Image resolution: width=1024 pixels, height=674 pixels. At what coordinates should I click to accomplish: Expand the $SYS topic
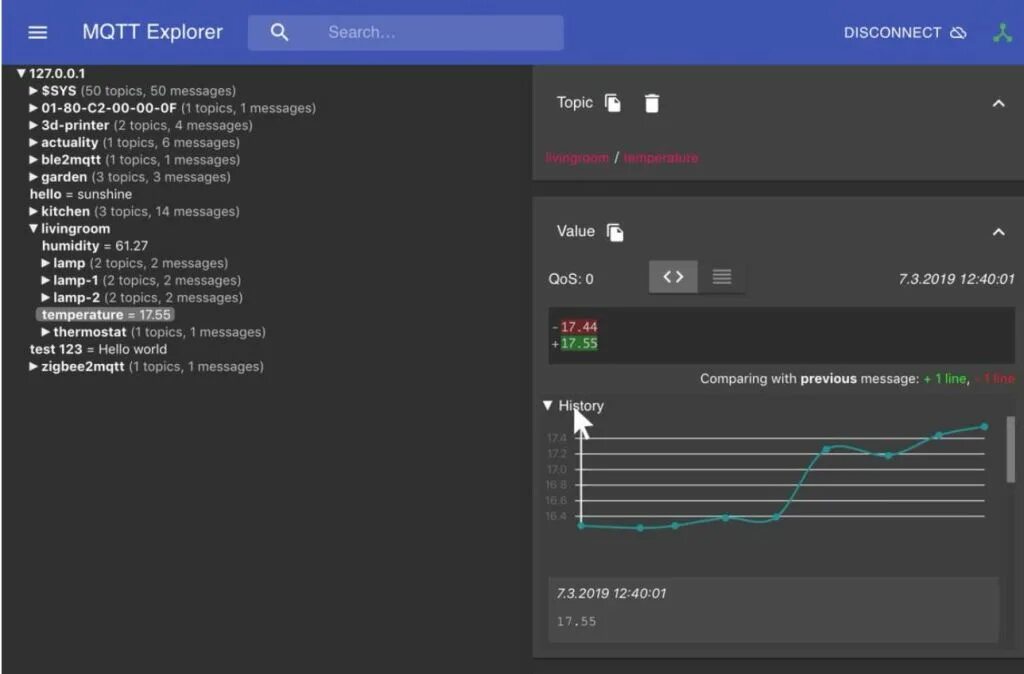pyautogui.click(x=33, y=91)
